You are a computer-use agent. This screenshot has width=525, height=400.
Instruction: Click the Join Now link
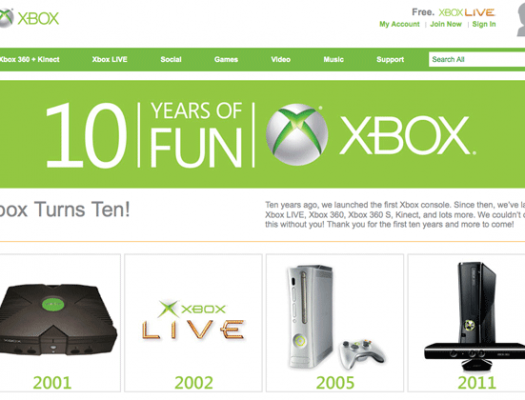446,24
